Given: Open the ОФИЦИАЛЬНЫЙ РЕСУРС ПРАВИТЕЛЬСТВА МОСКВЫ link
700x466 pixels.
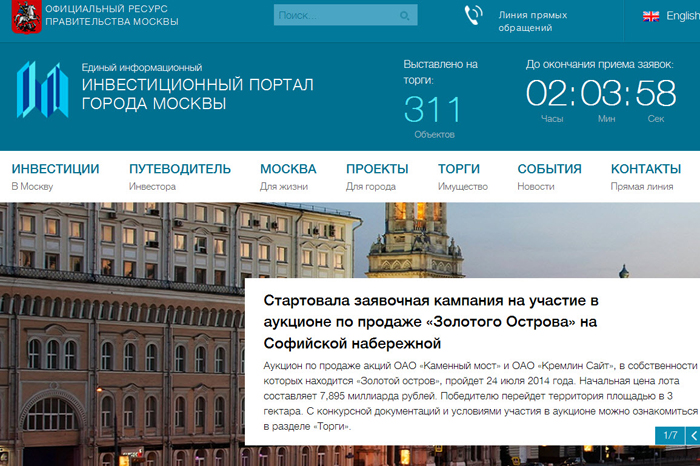Looking at the screenshot, I should (x=112, y=15).
